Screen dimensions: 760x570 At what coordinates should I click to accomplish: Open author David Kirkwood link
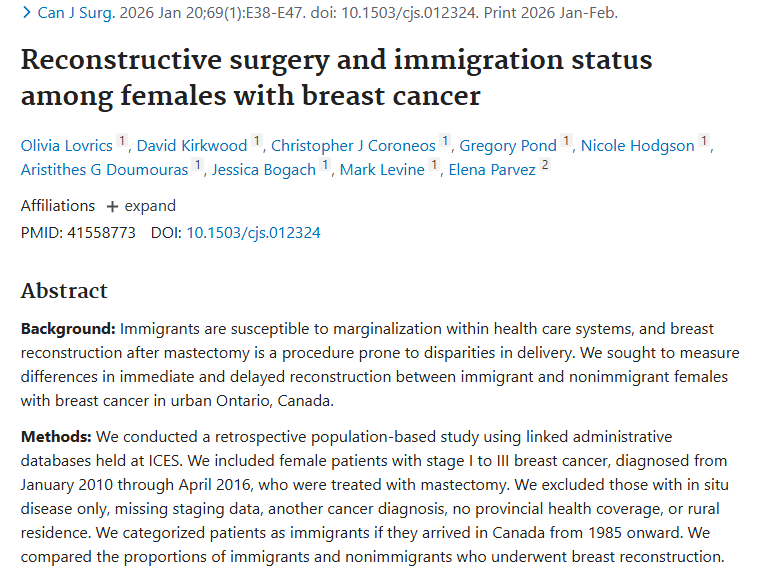[192, 146]
